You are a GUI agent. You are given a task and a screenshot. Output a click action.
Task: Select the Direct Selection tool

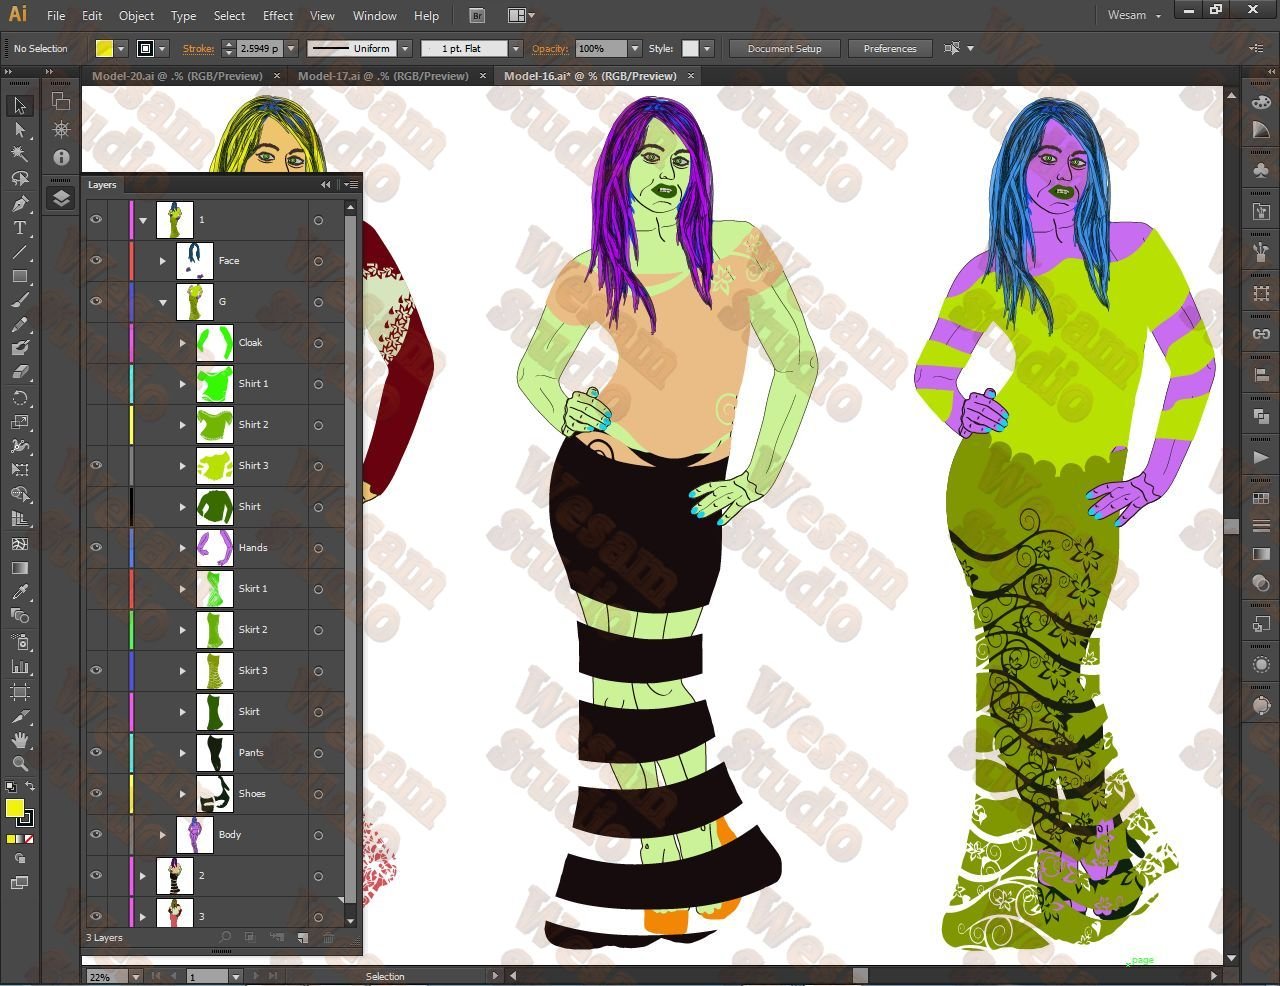click(x=20, y=130)
